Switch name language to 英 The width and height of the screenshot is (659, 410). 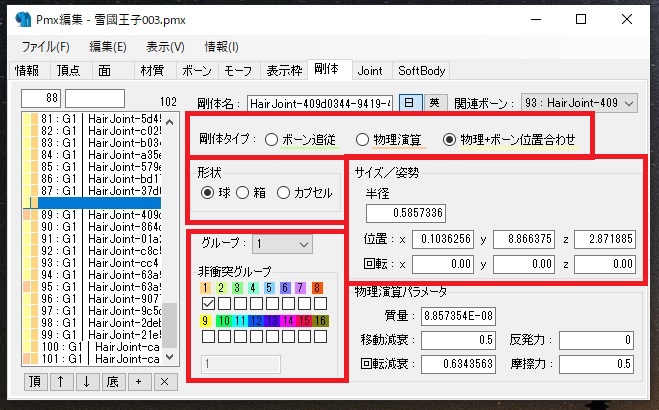pos(435,103)
